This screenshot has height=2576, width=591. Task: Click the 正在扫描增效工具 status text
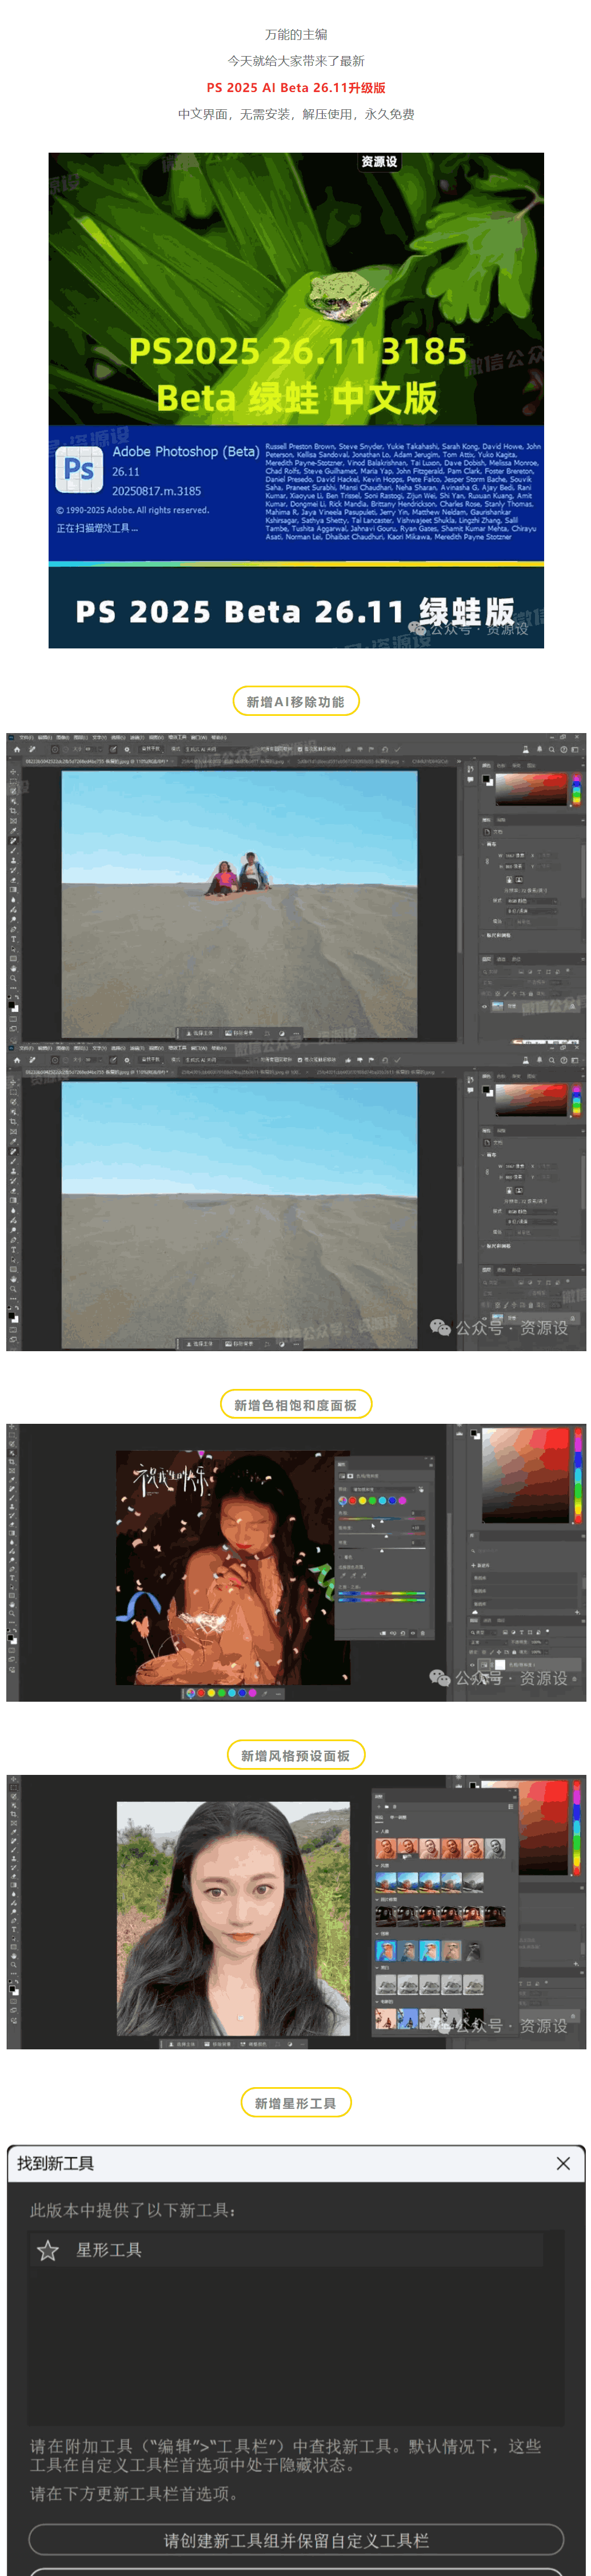(97, 528)
